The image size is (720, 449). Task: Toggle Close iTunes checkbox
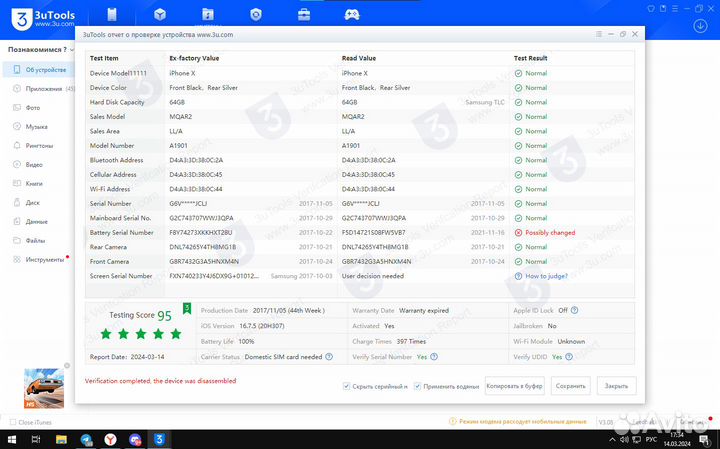coord(13,422)
